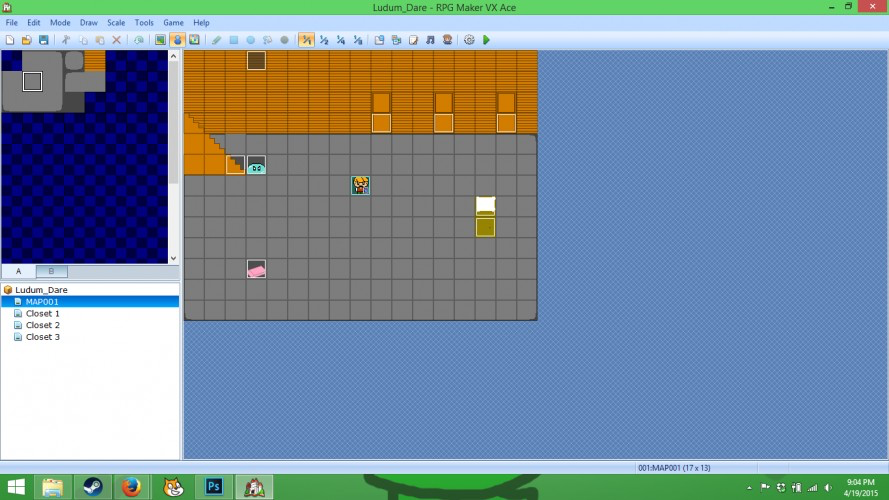
Task: Open the Character Generator icon
Action: [x=447, y=40]
